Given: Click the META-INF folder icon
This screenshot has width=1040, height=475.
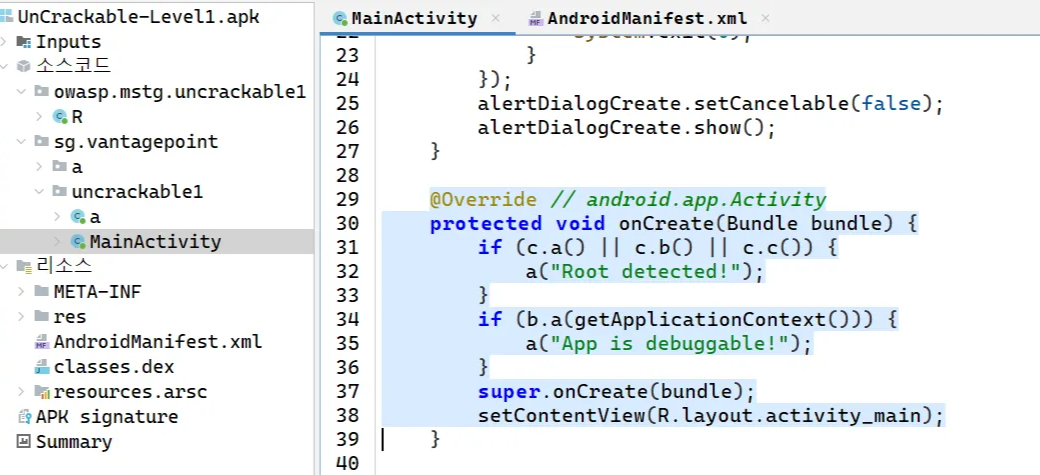Looking at the screenshot, I should tap(42, 292).
